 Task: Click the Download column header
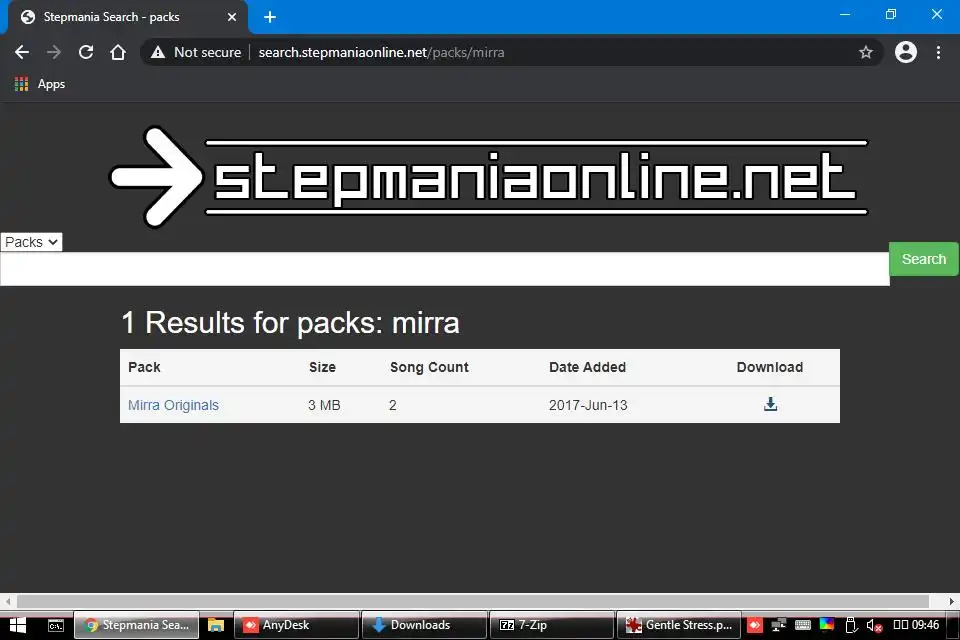770,367
